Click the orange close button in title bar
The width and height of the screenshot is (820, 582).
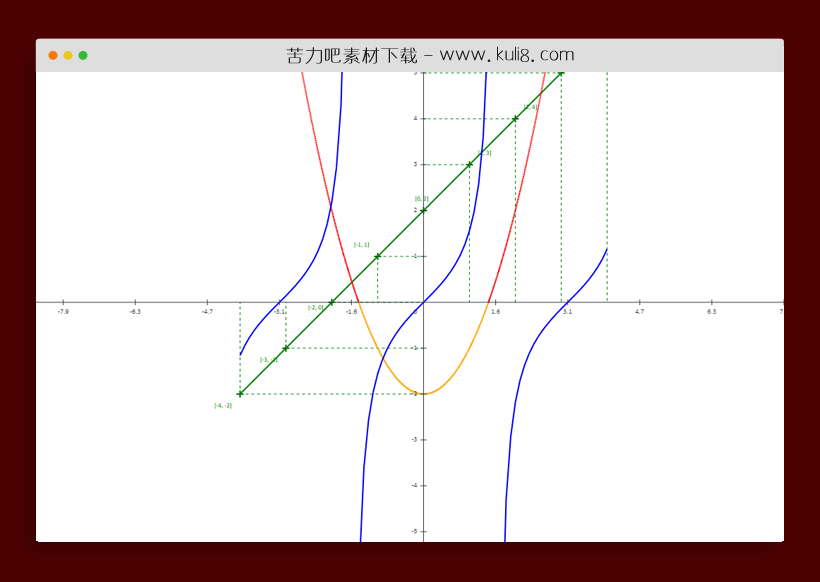(x=53, y=55)
